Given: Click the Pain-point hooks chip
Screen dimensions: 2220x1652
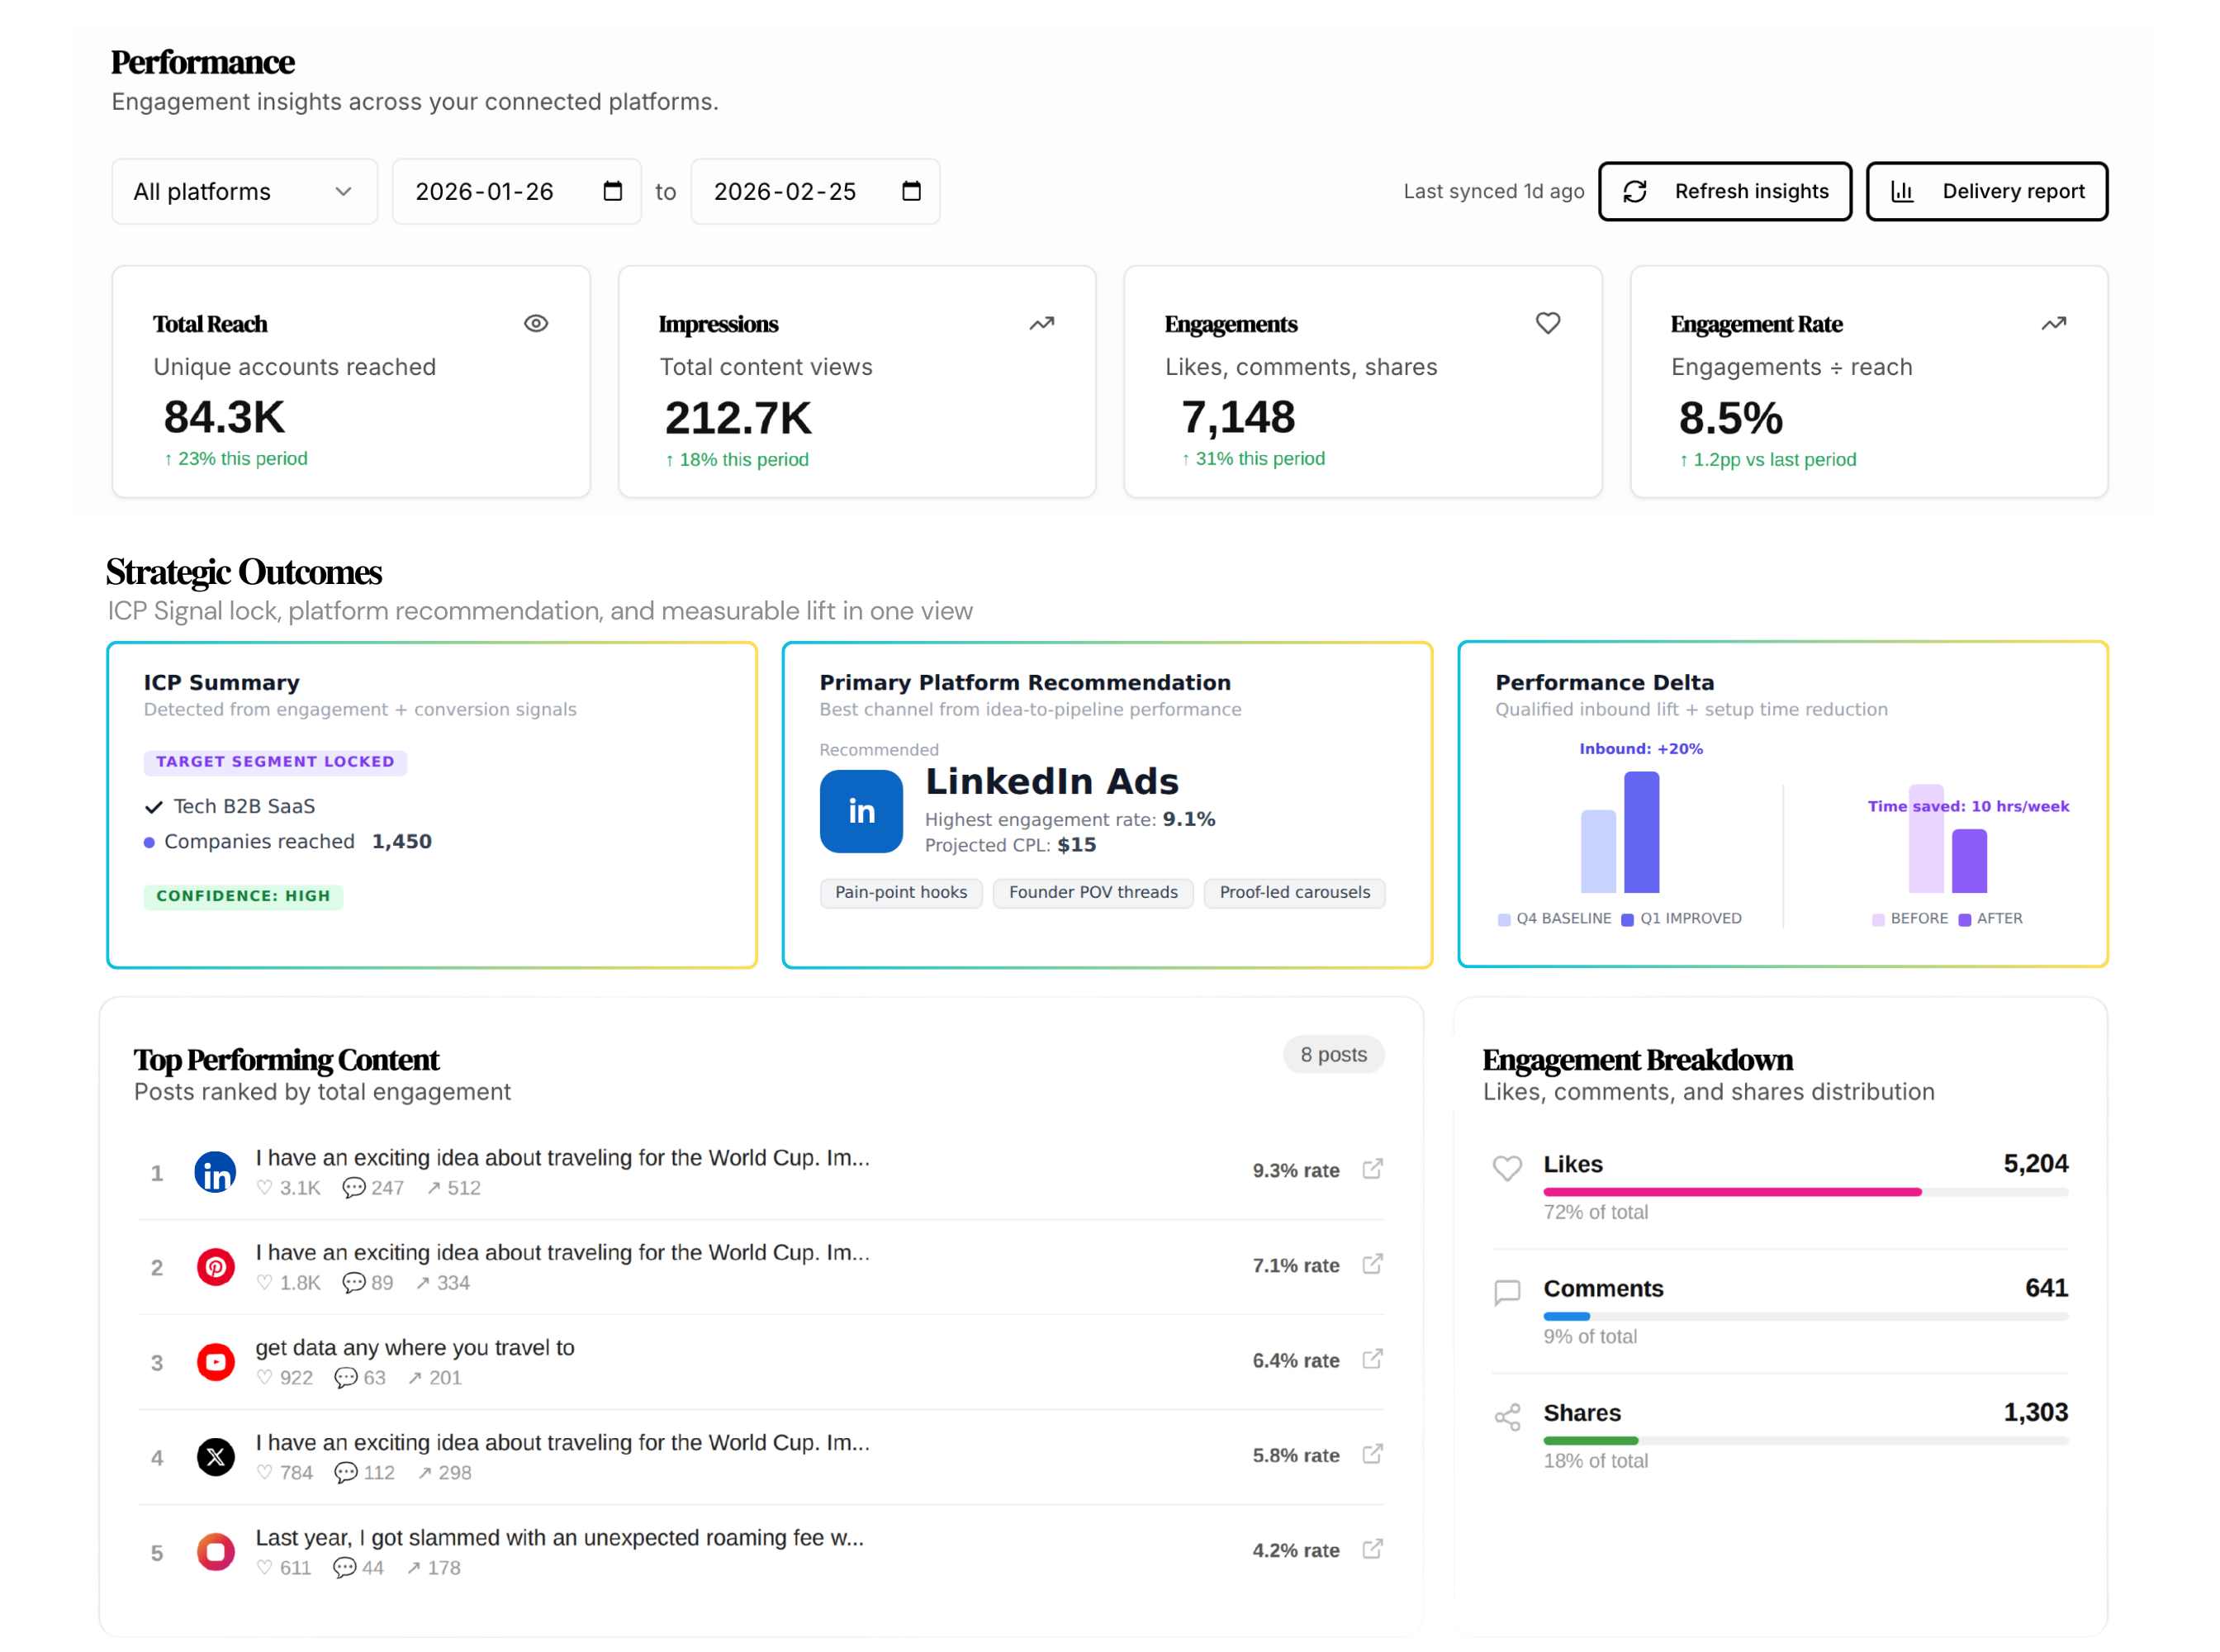Looking at the screenshot, I should [x=900, y=892].
